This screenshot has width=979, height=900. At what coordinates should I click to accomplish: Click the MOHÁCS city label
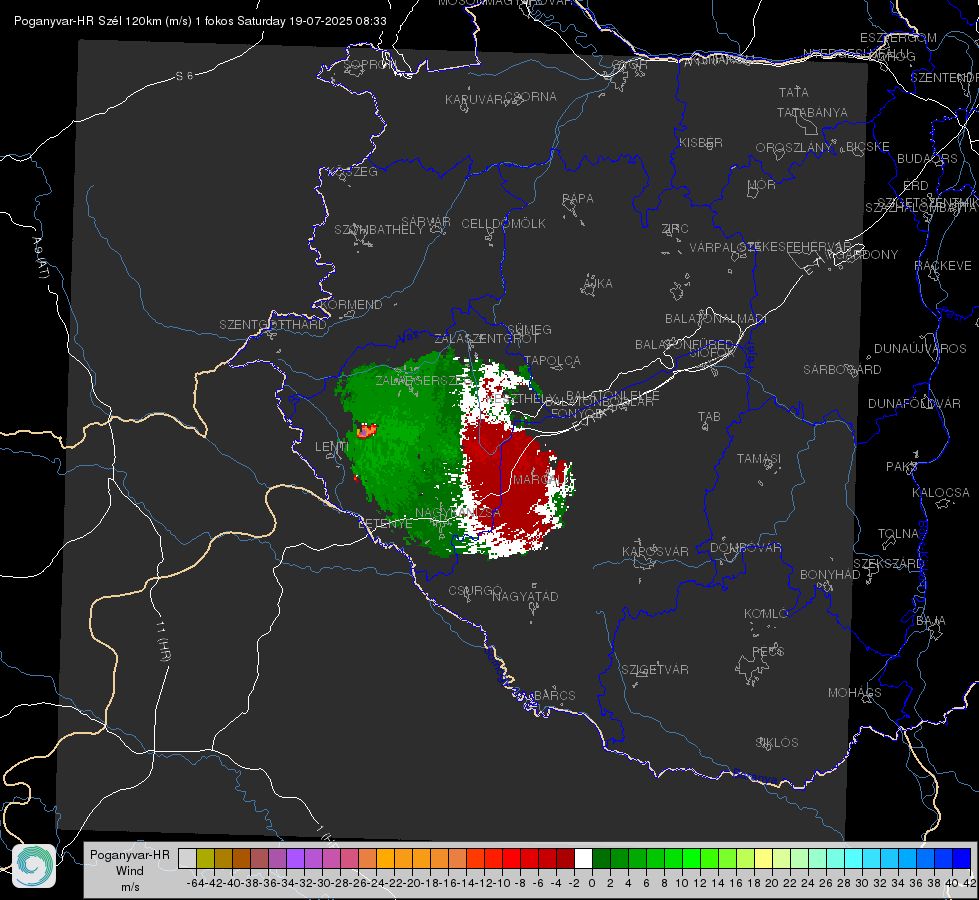(x=854, y=693)
